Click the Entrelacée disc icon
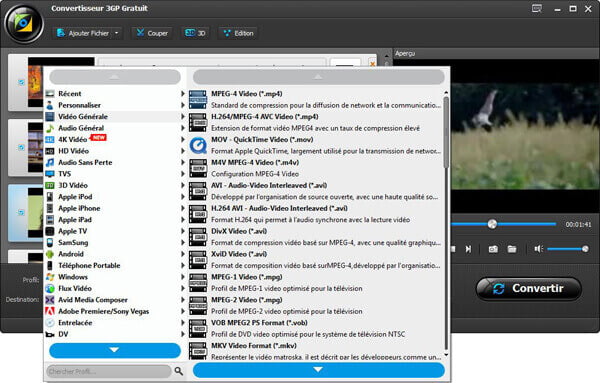600x383 pixels. (50, 323)
